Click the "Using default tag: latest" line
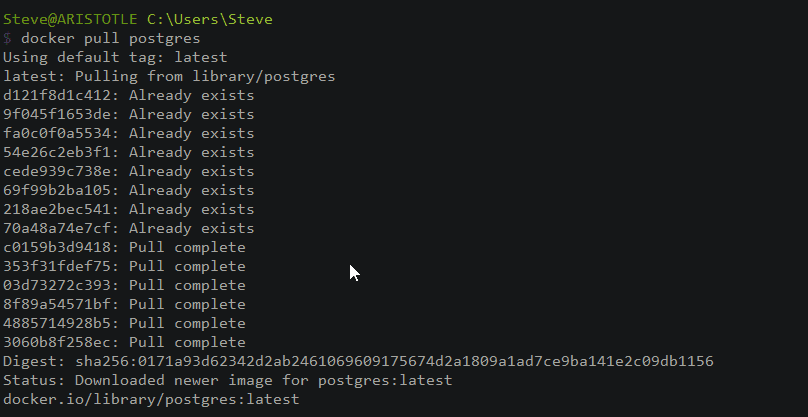808x417 pixels. [115, 57]
